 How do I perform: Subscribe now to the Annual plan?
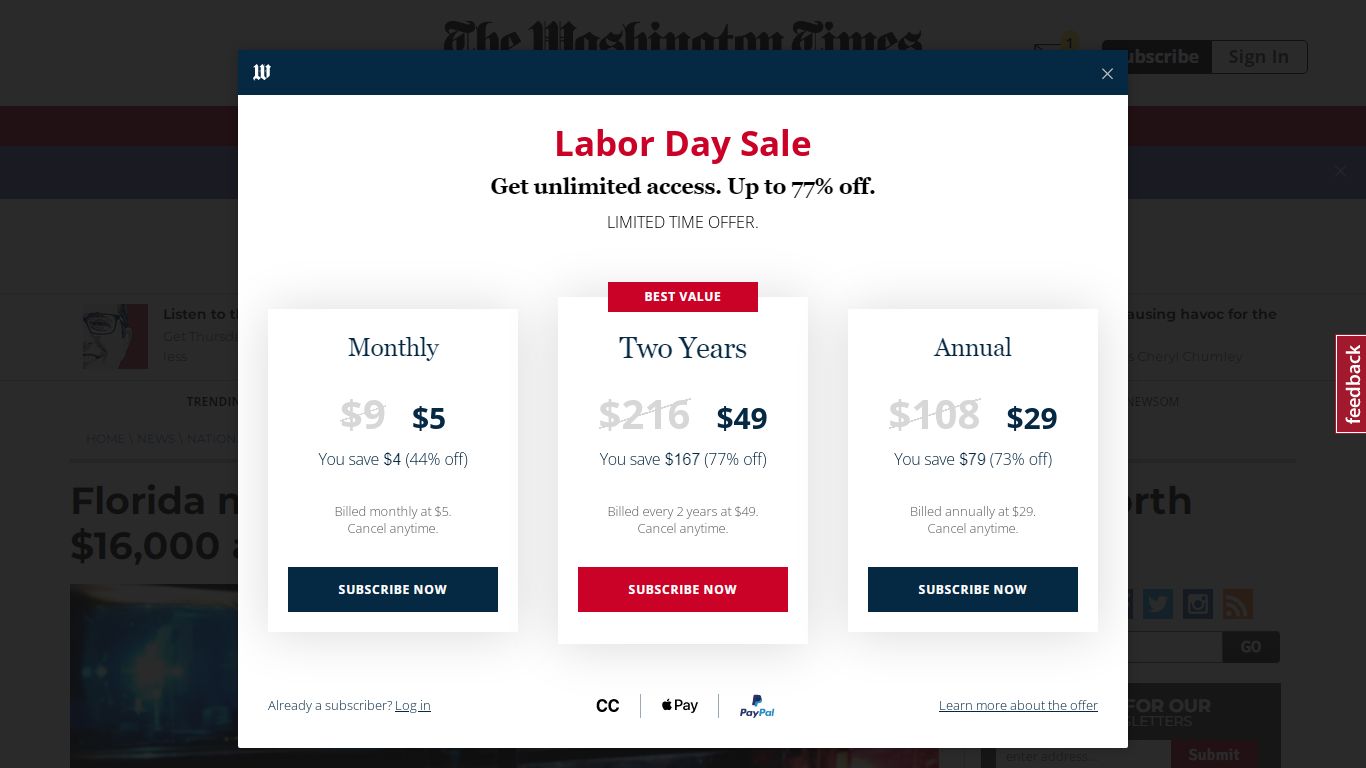click(x=973, y=589)
